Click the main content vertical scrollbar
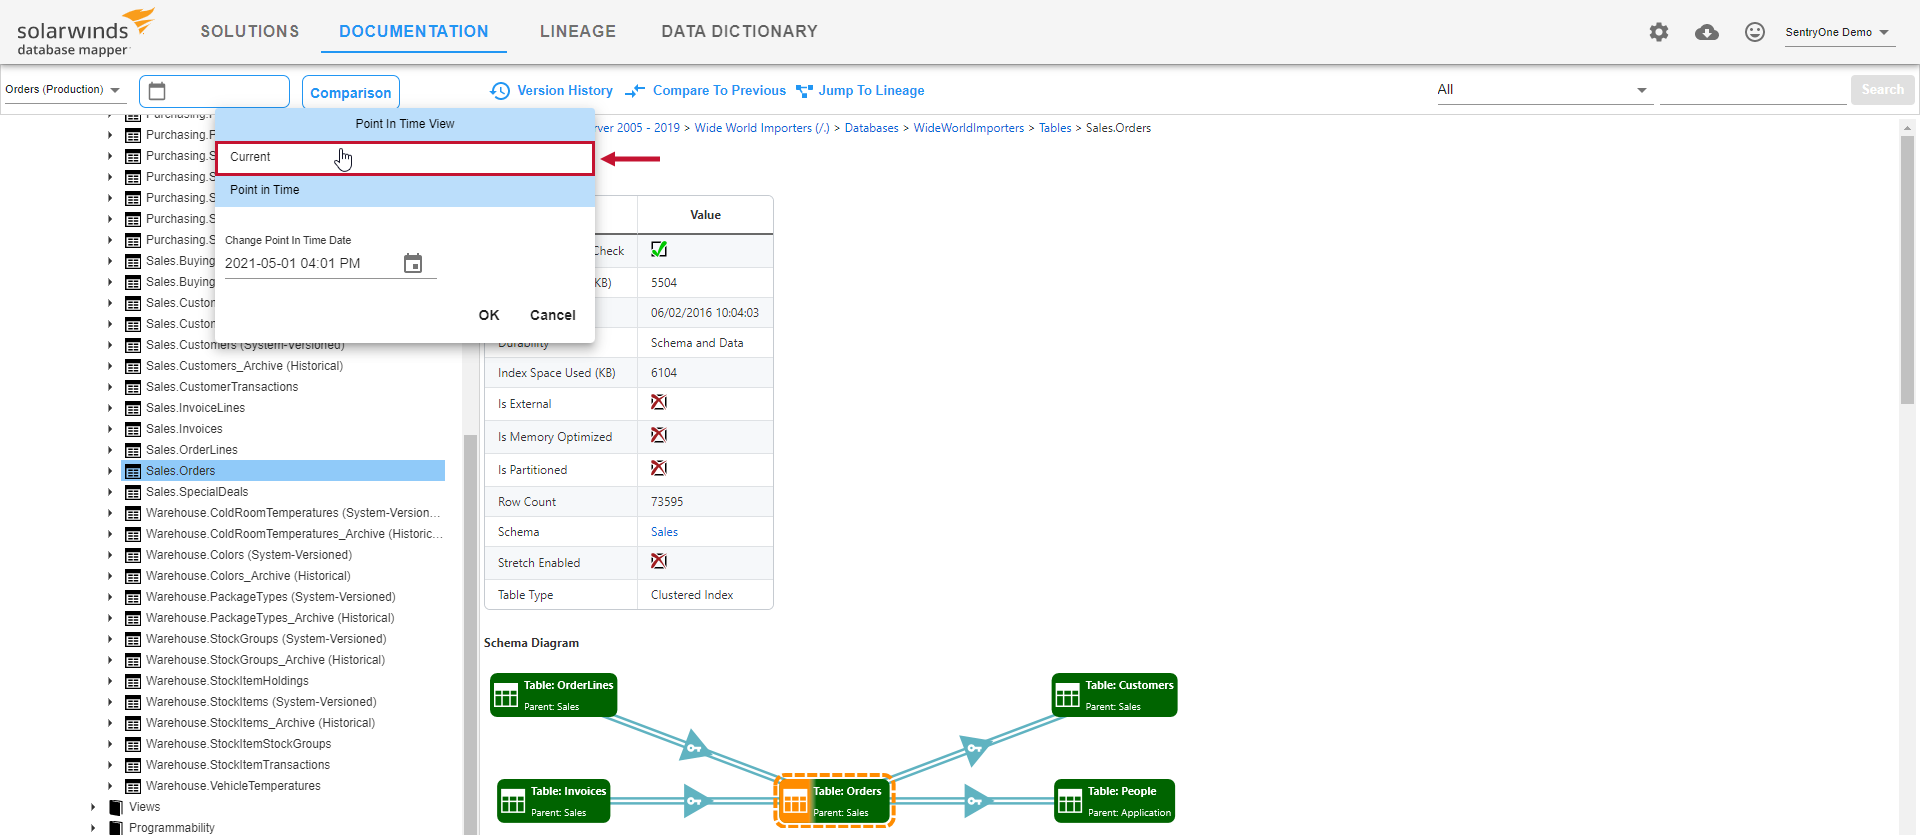 tap(1907, 270)
